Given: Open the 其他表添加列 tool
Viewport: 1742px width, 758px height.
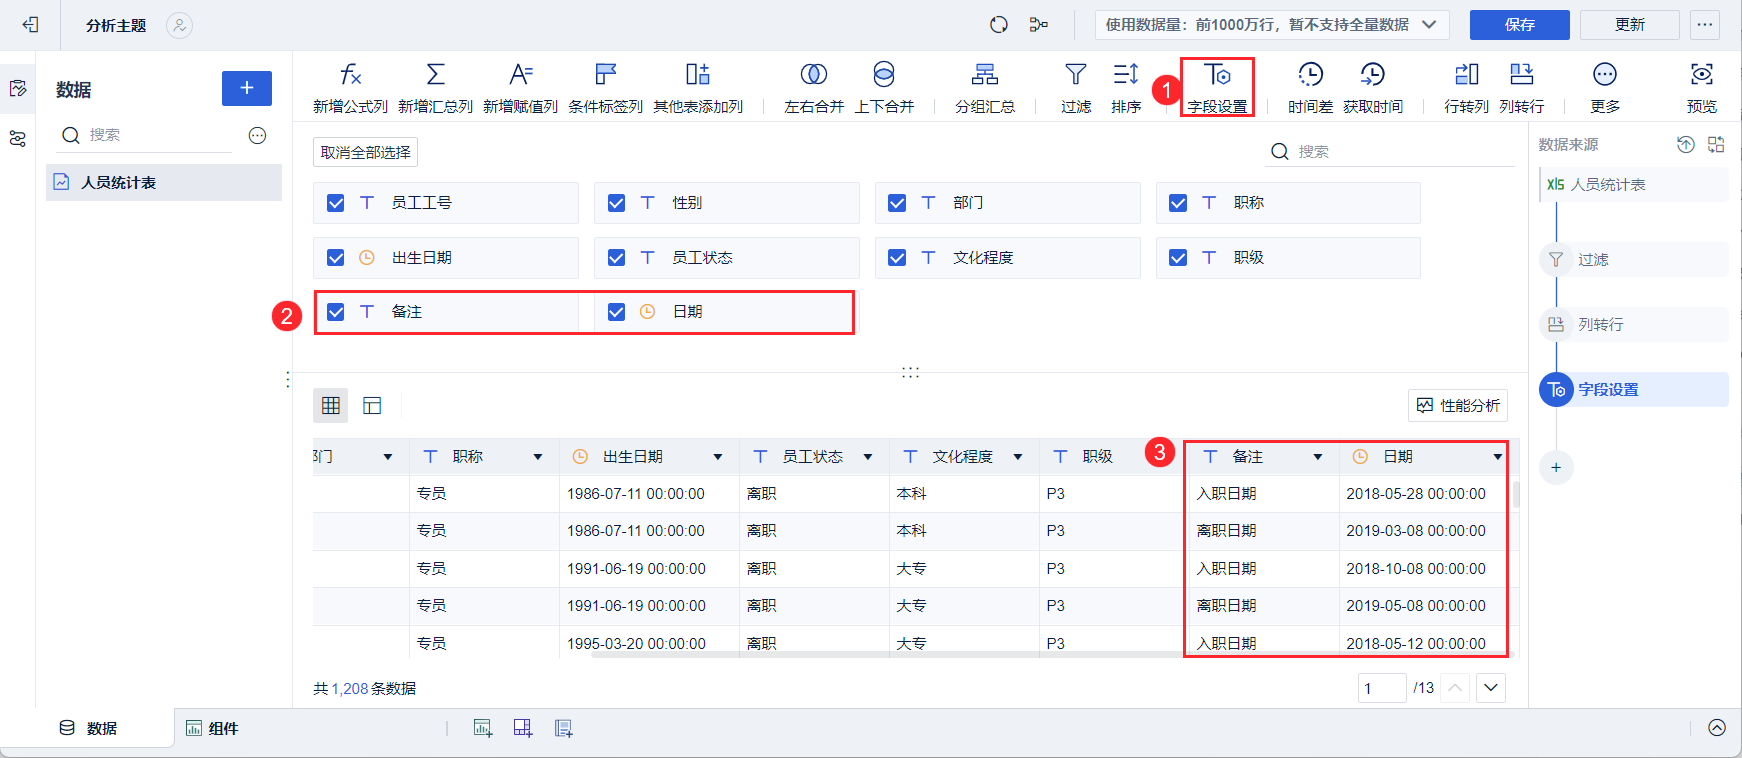Looking at the screenshot, I should click(698, 87).
